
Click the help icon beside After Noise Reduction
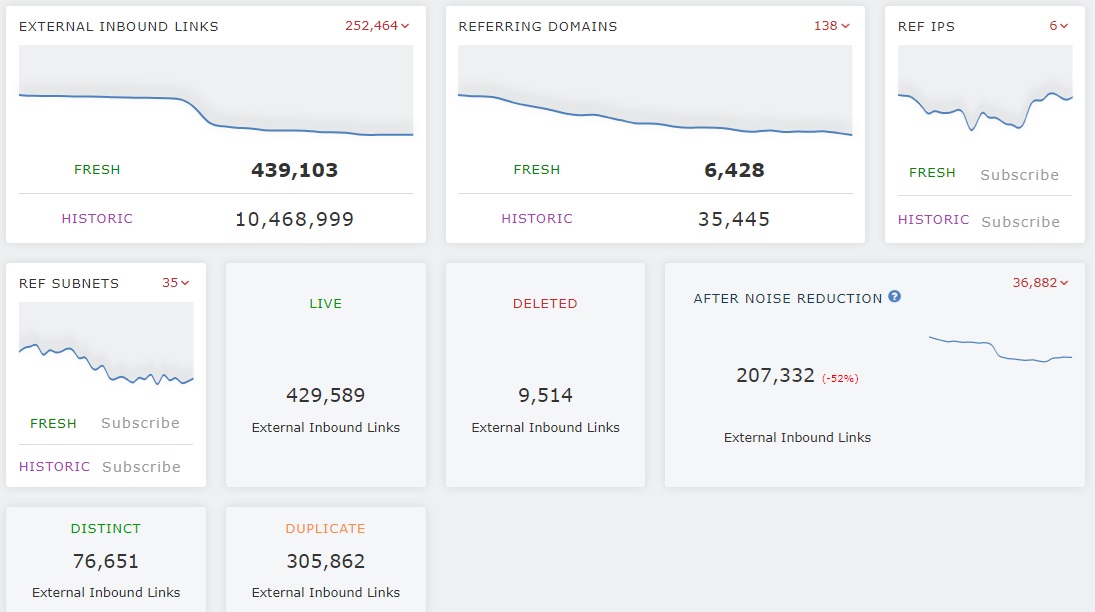pyautogui.click(x=895, y=297)
